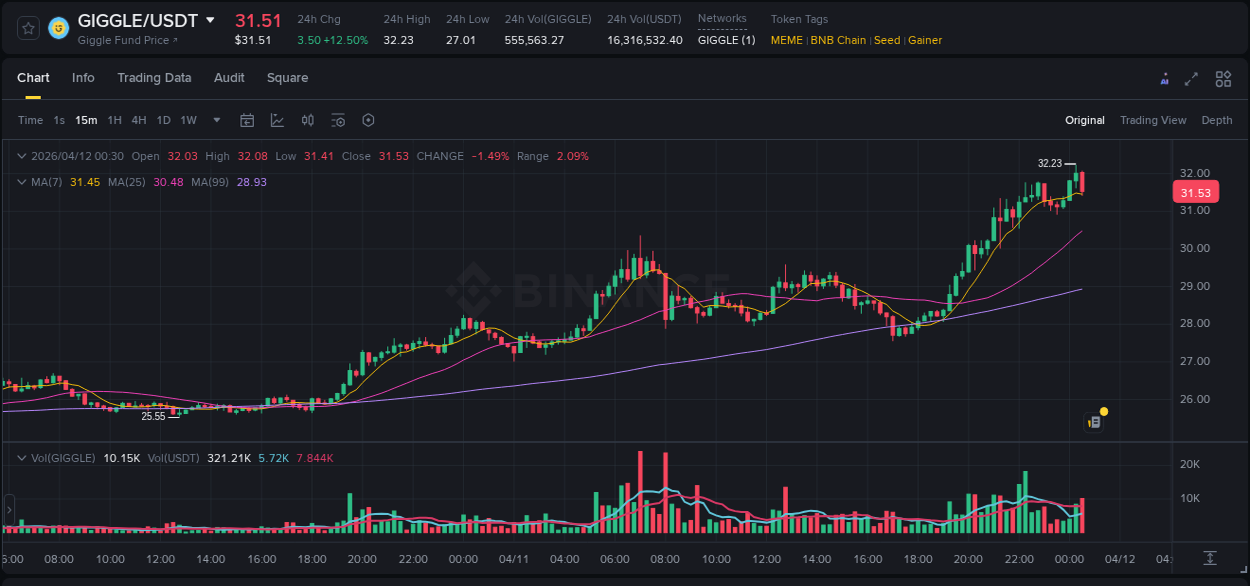Open the GIGGLE/USDT pair selector dropdown
The image size is (1250, 586).
point(209,19)
